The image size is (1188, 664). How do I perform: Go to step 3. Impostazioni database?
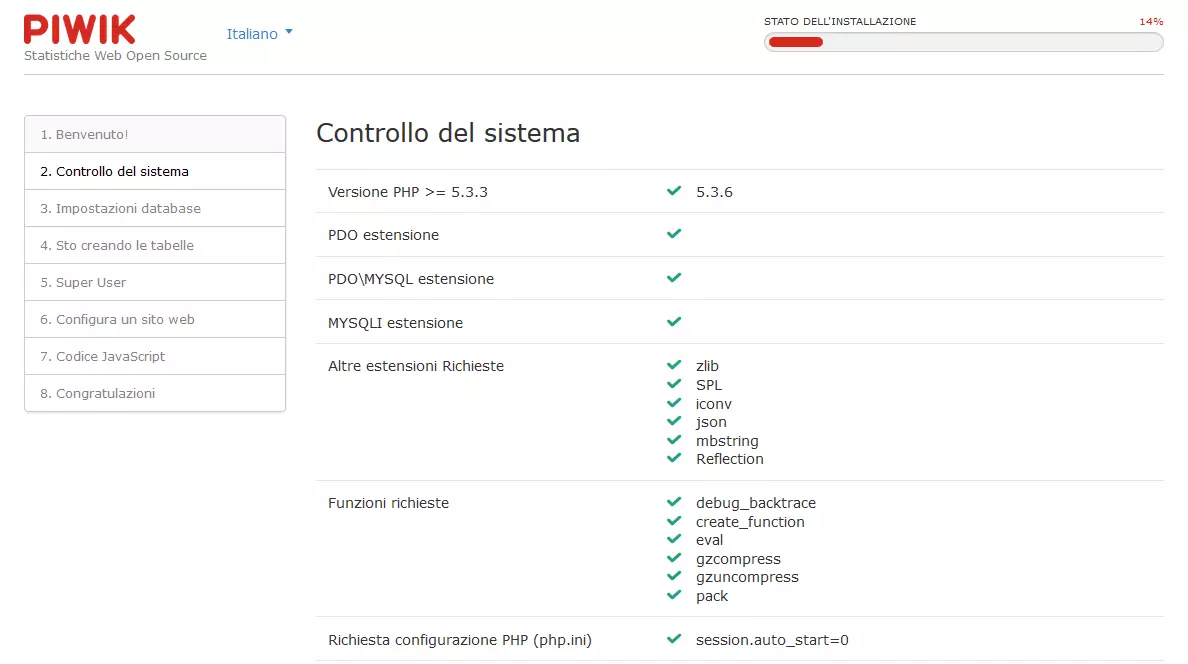pyautogui.click(x=155, y=208)
